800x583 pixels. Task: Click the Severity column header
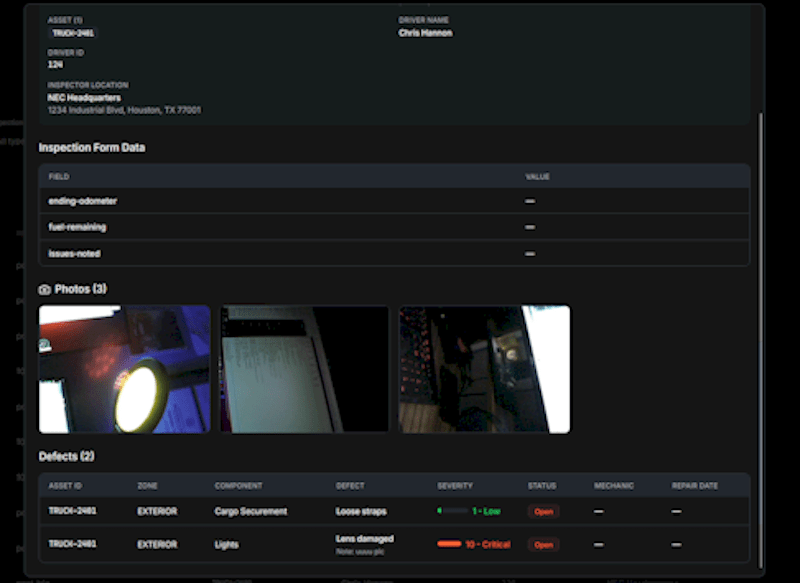tap(455, 486)
